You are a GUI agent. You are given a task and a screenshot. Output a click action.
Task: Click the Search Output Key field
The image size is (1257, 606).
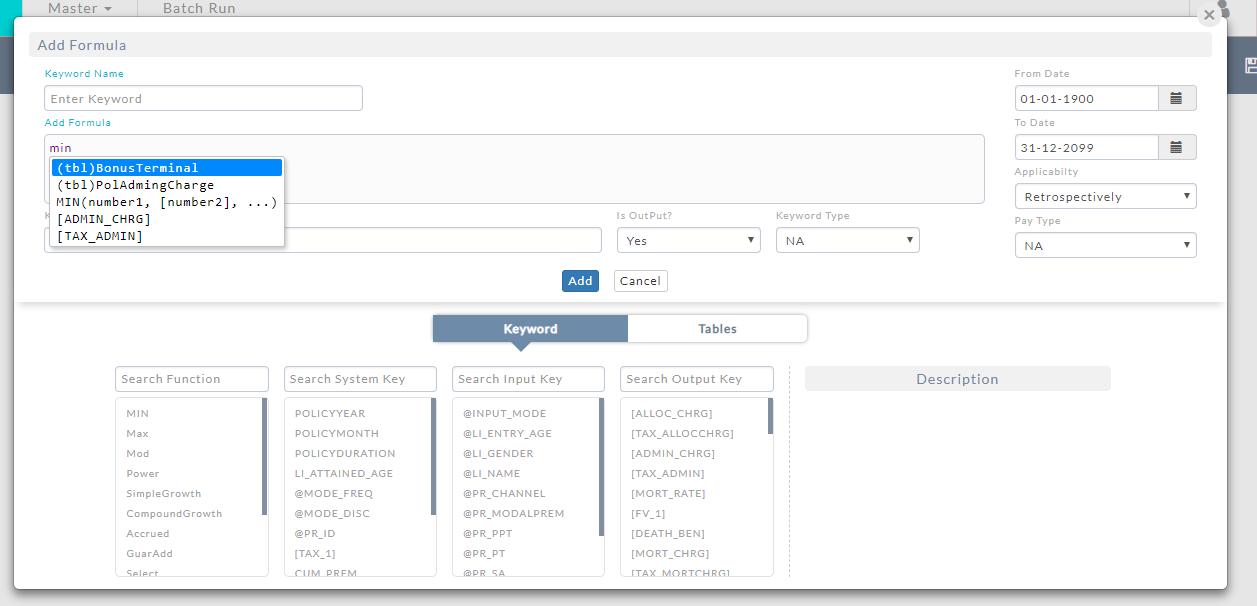pyautogui.click(x=696, y=379)
